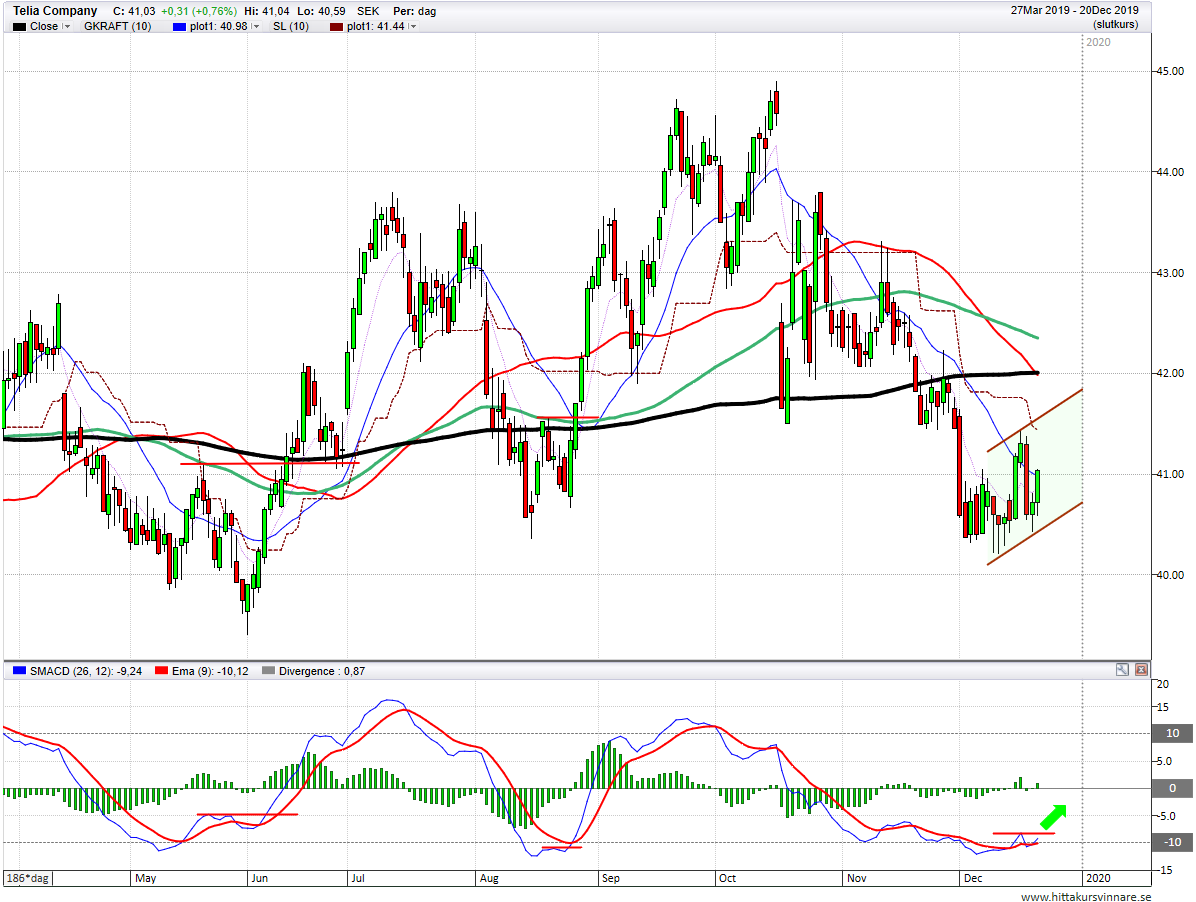Screen dimensions: 1196x902
Task: Click the Per: dag period label
Action: pyautogui.click(x=415, y=11)
